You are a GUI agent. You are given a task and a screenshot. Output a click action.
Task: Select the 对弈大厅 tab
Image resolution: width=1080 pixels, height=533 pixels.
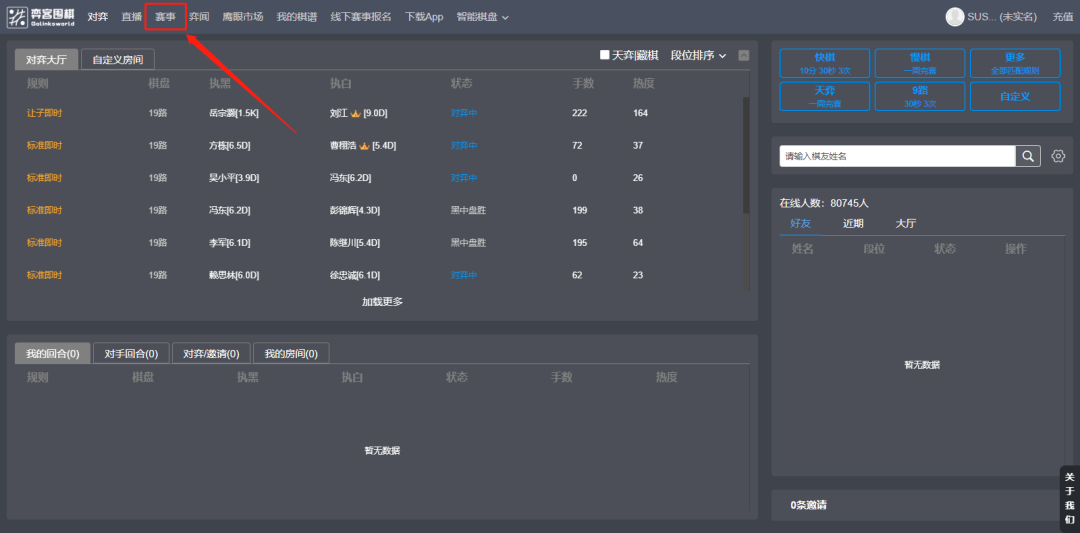[x=47, y=60]
